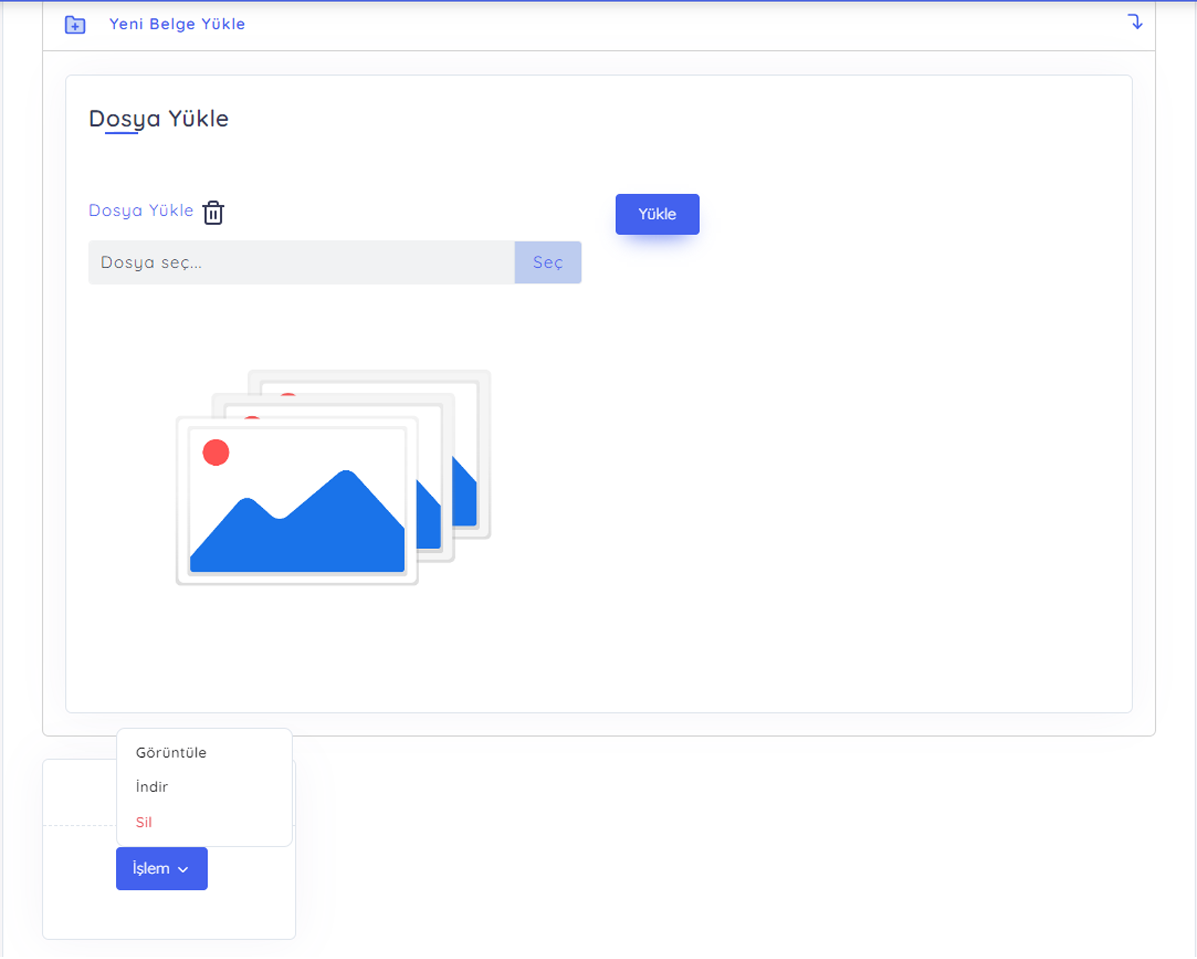Open the İşlem dropdown button
Viewport: 1197px width, 959px height.
click(161, 869)
